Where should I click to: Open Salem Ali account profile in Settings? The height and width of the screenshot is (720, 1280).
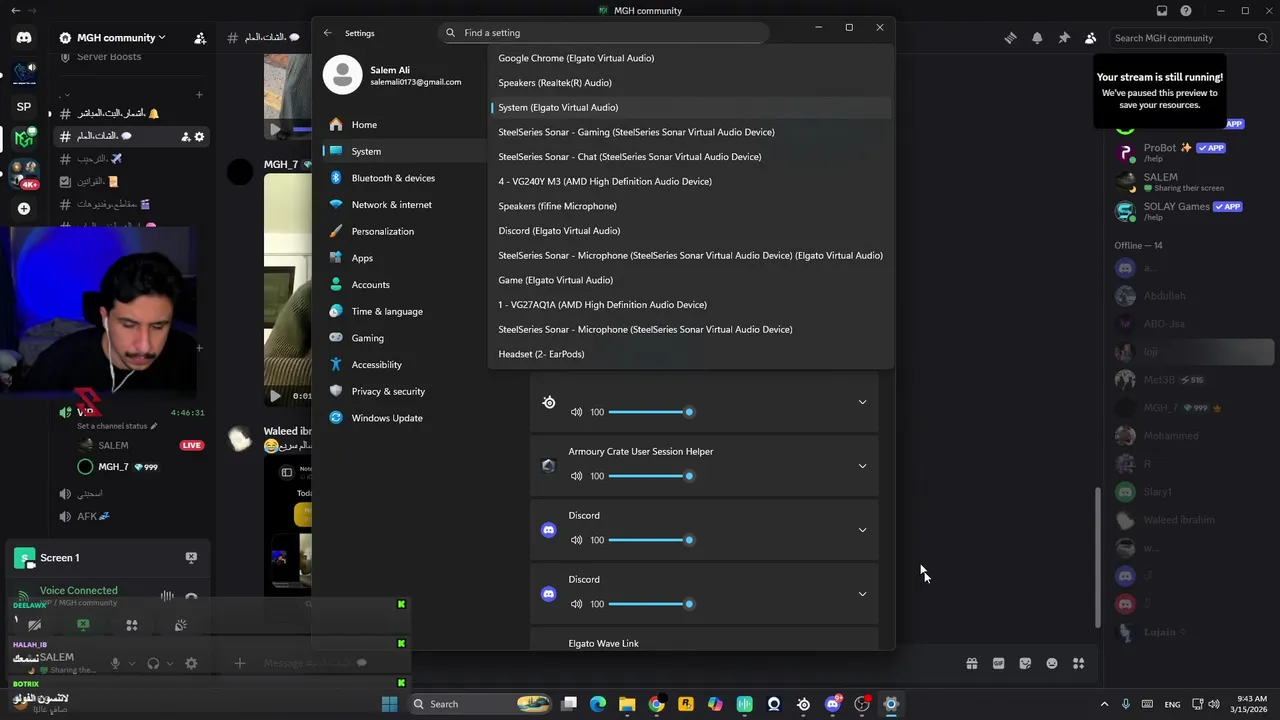[393, 75]
